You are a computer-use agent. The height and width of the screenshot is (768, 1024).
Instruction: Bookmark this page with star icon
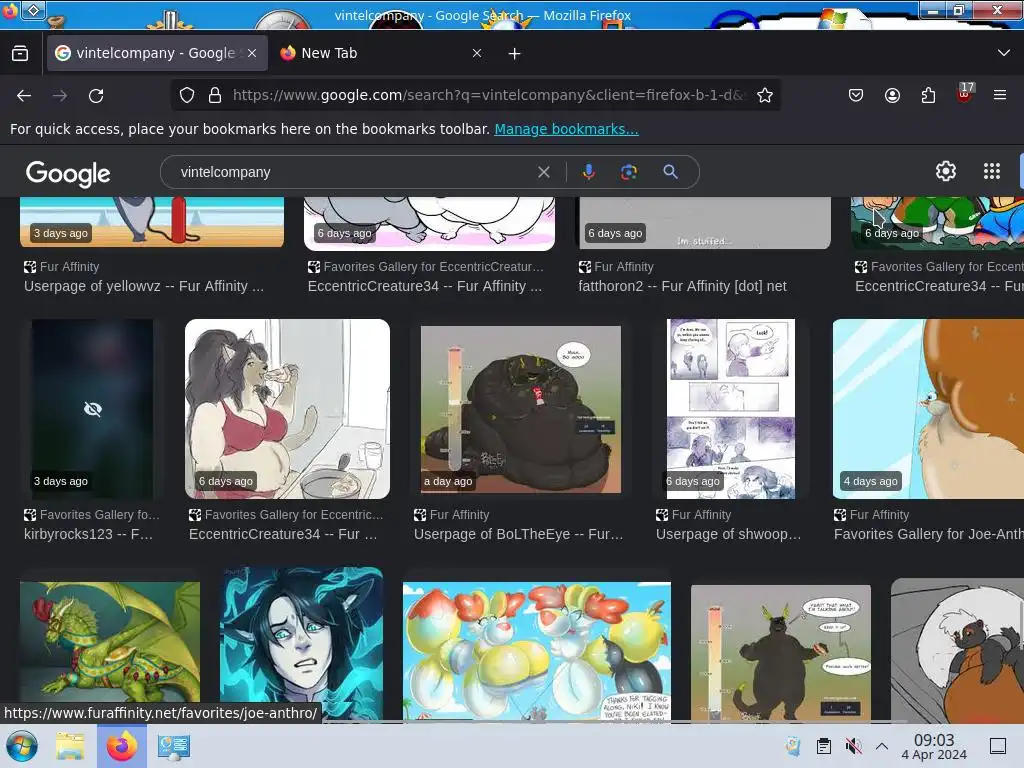(x=765, y=95)
